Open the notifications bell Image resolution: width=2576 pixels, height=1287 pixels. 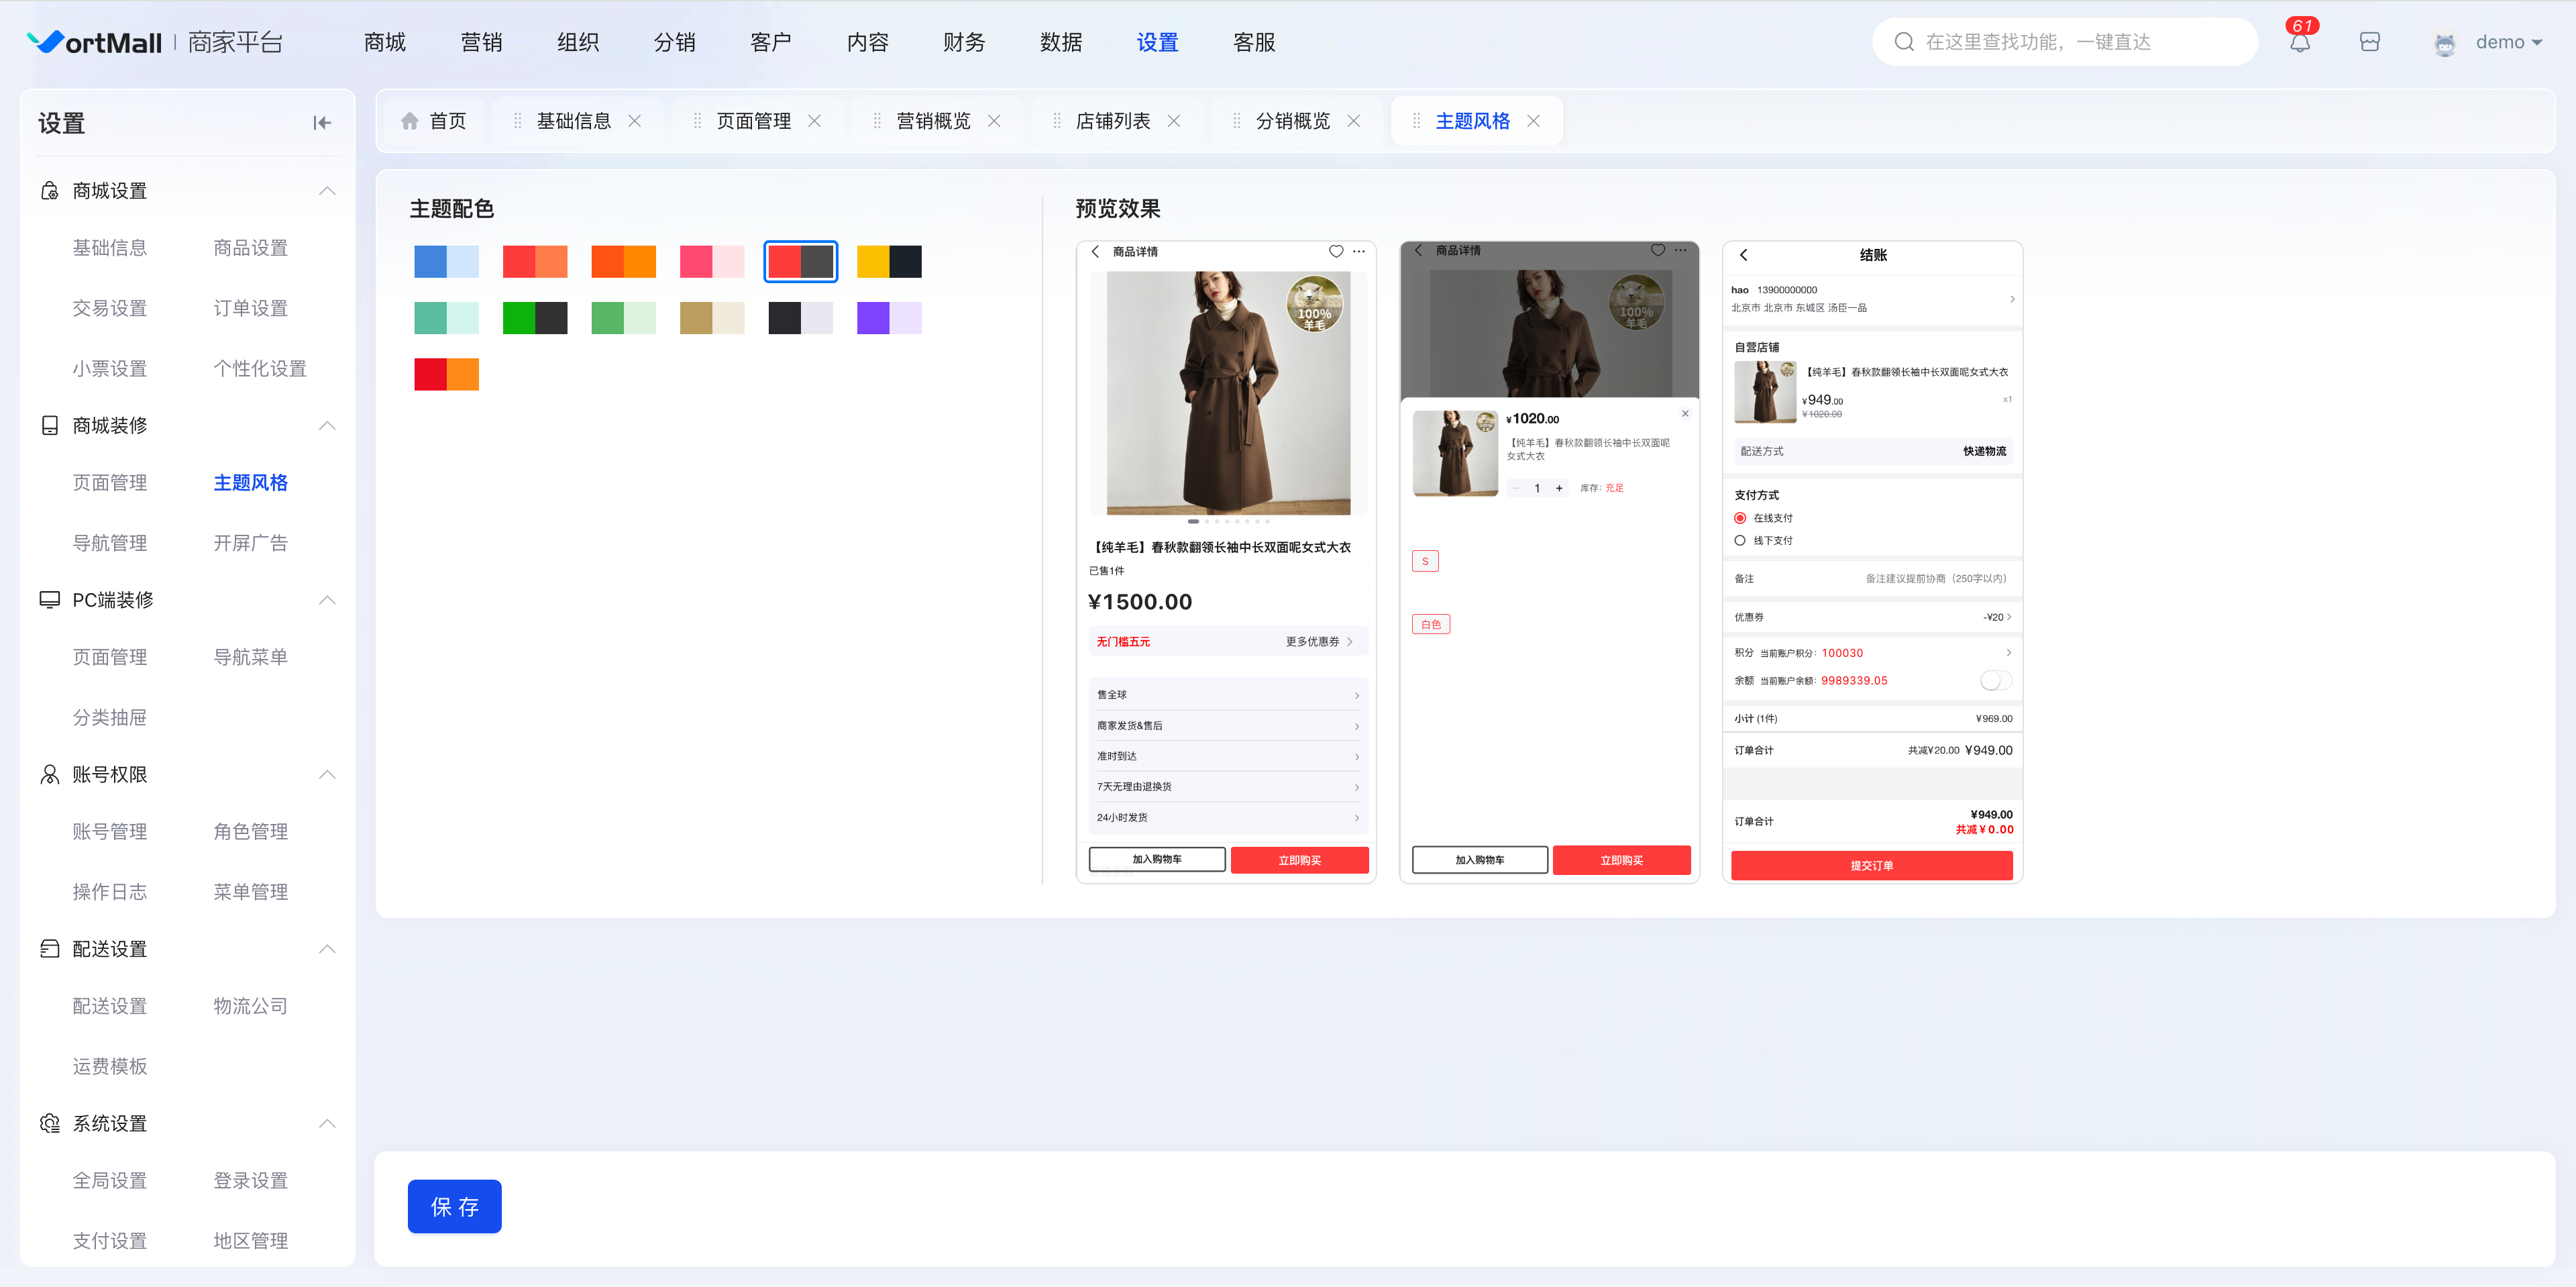[x=2300, y=42]
